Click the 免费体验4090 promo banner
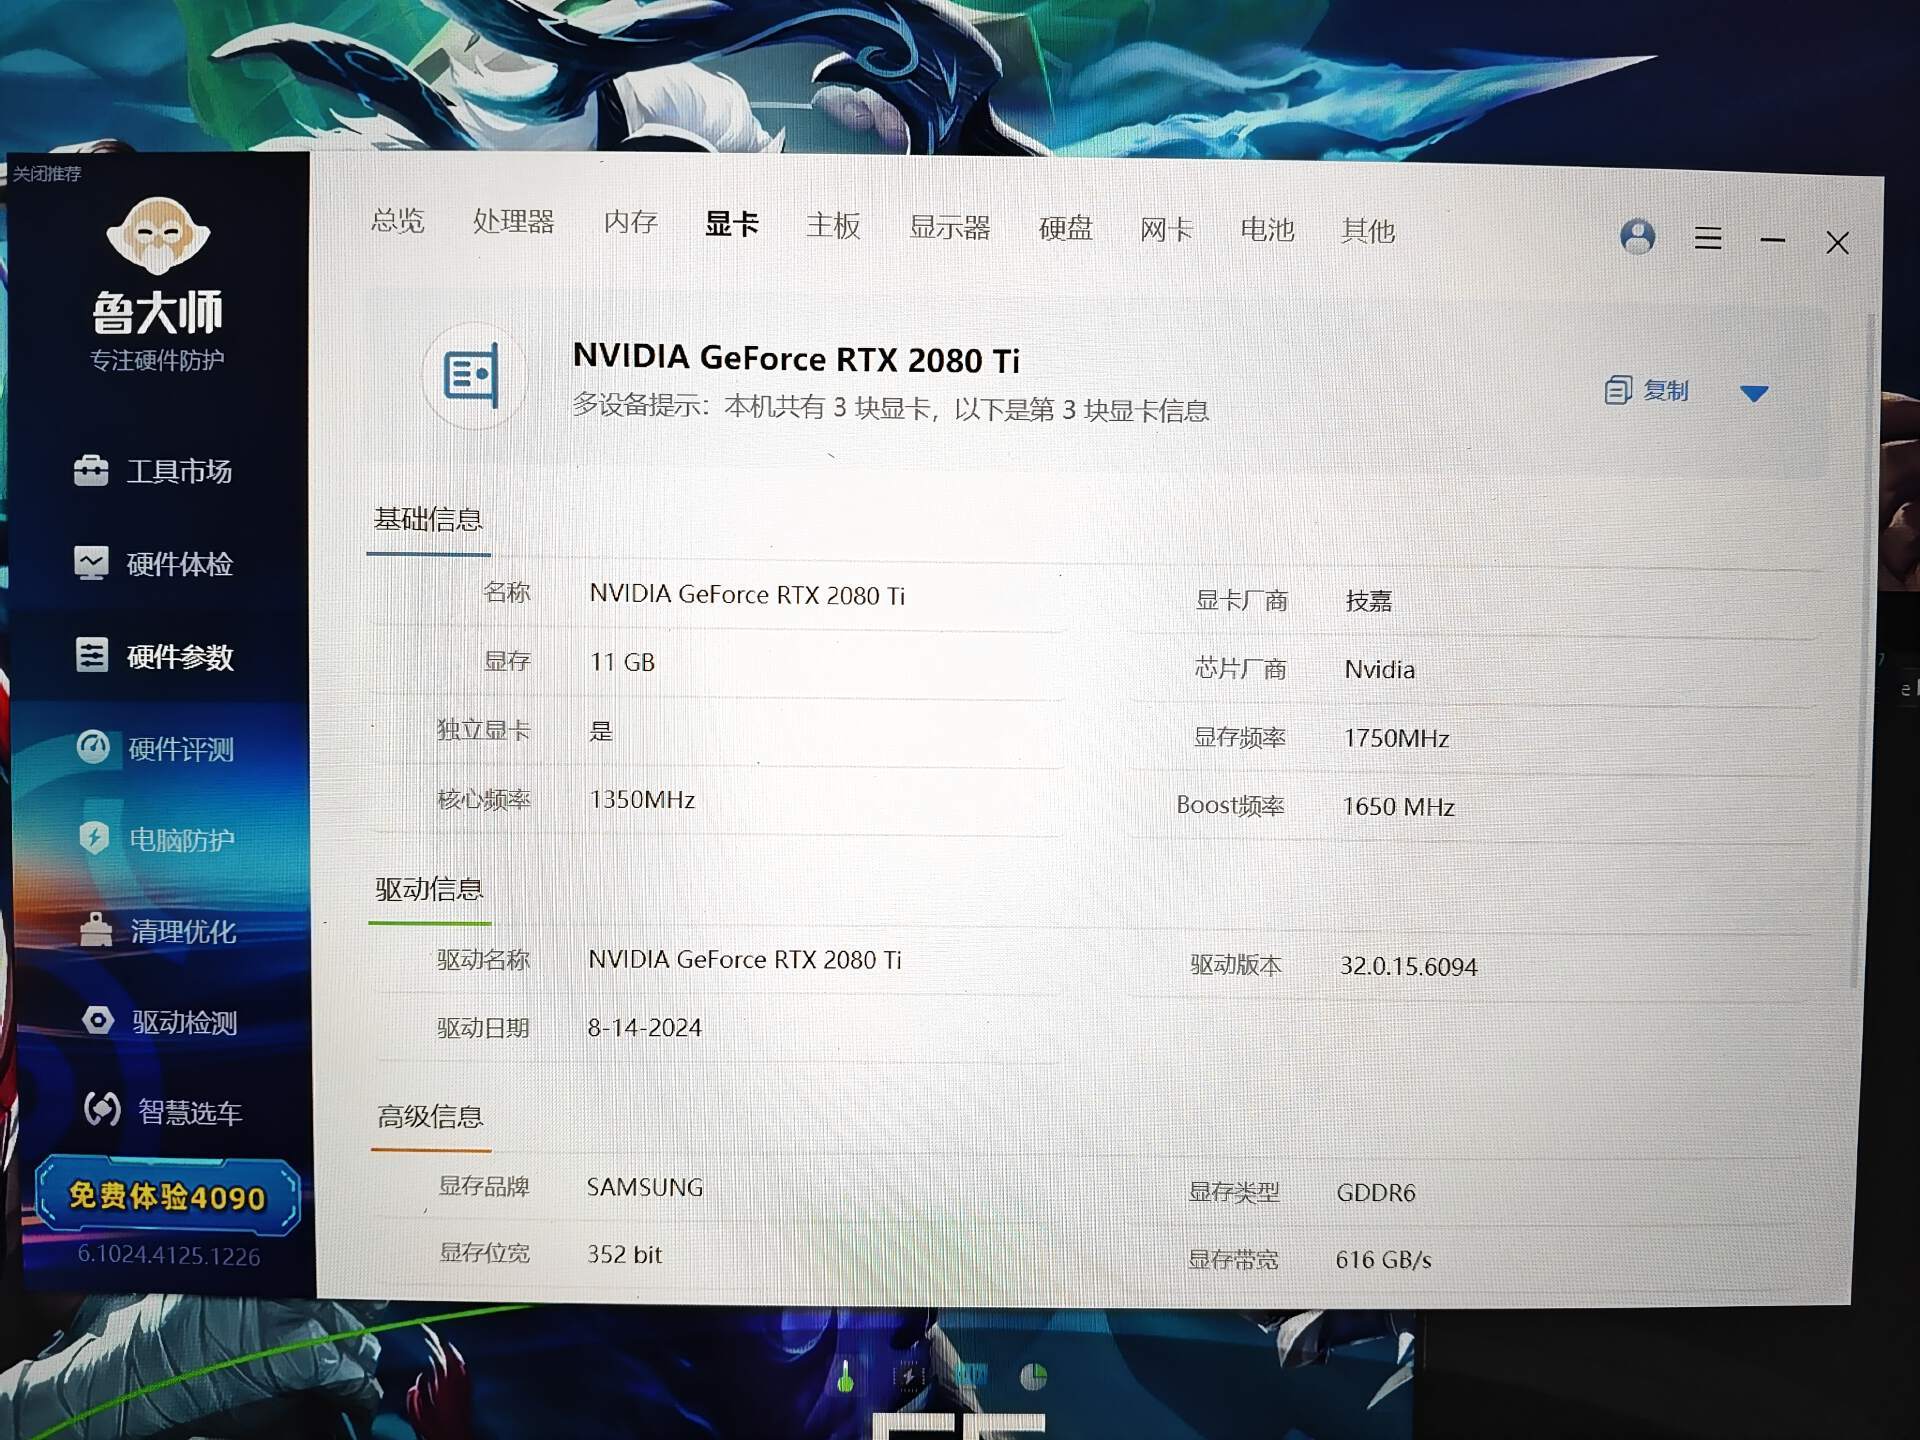The width and height of the screenshot is (1920, 1440). pos(167,1195)
